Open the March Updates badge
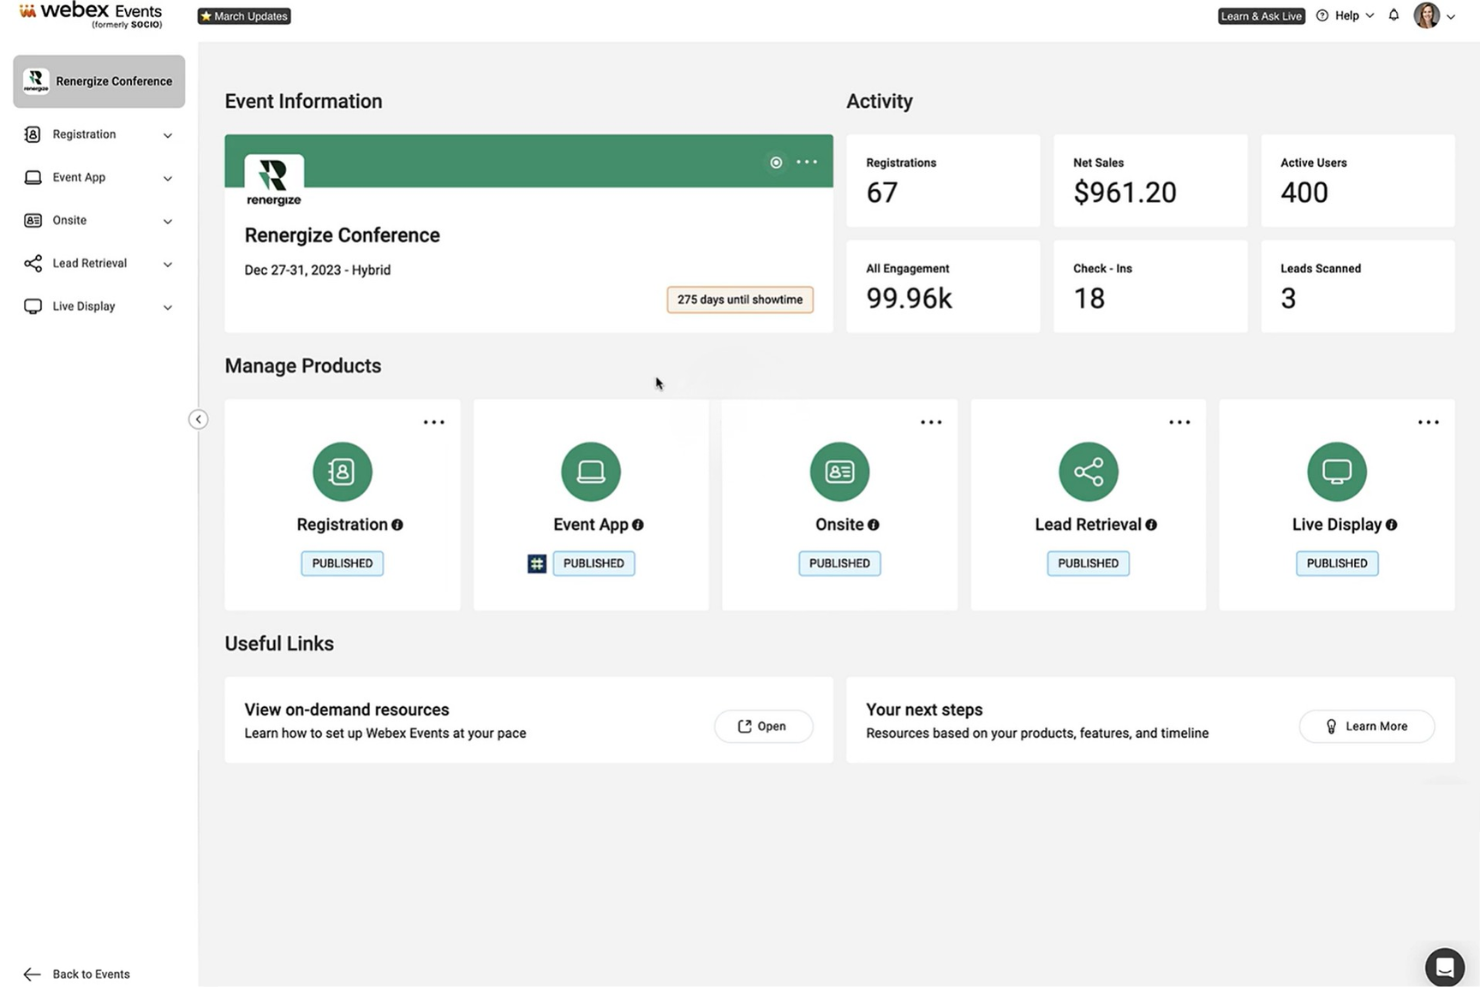 [x=244, y=16]
